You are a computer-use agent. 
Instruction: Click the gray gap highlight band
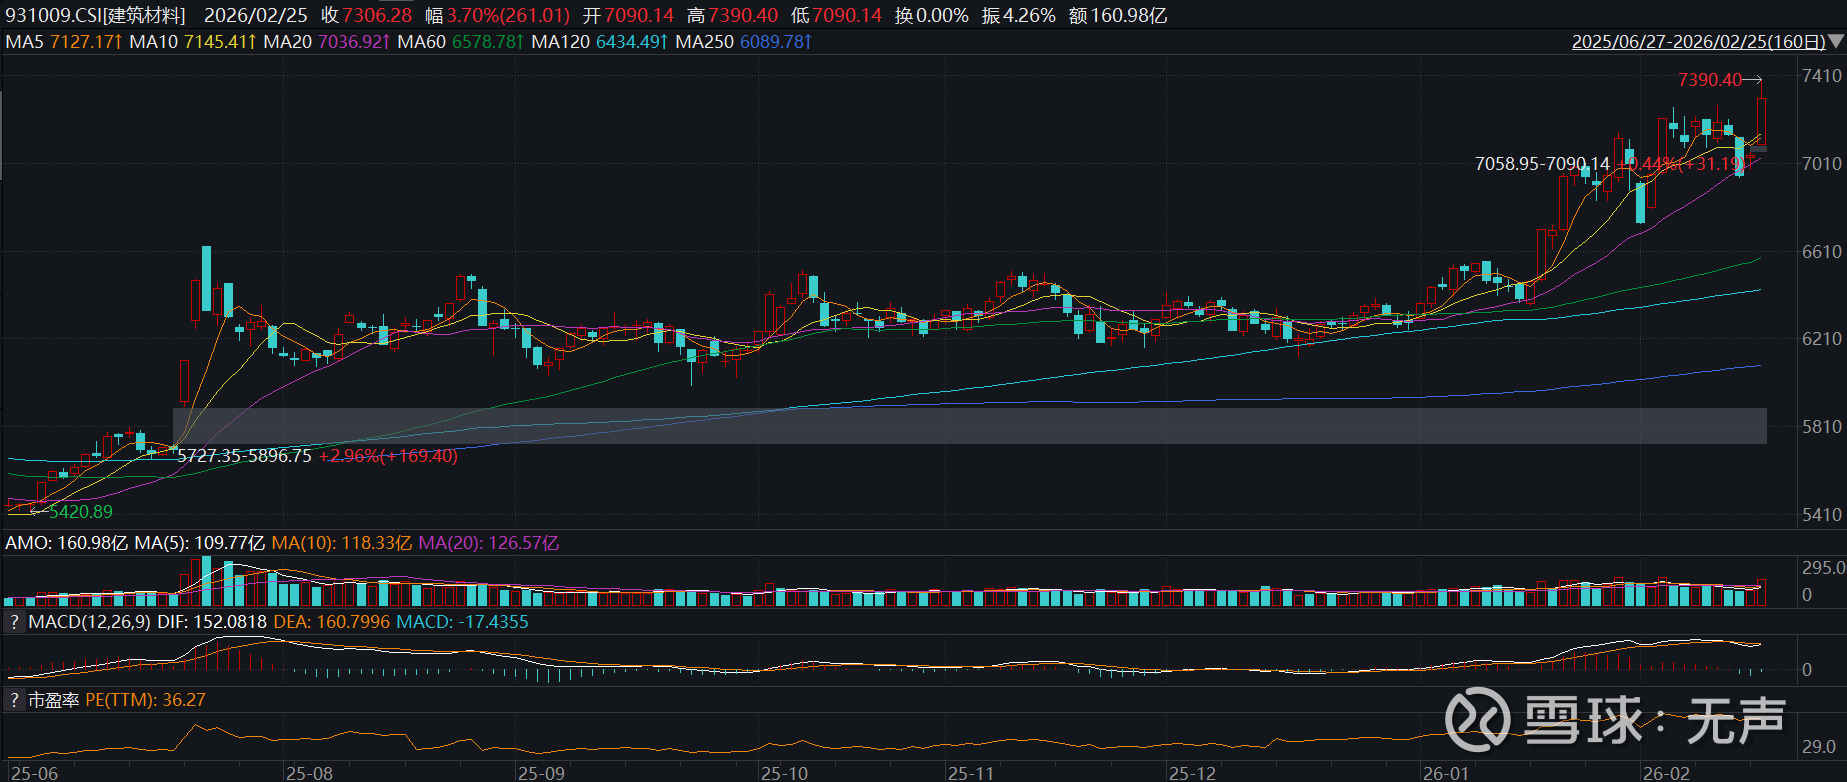pyautogui.click(x=970, y=425)
